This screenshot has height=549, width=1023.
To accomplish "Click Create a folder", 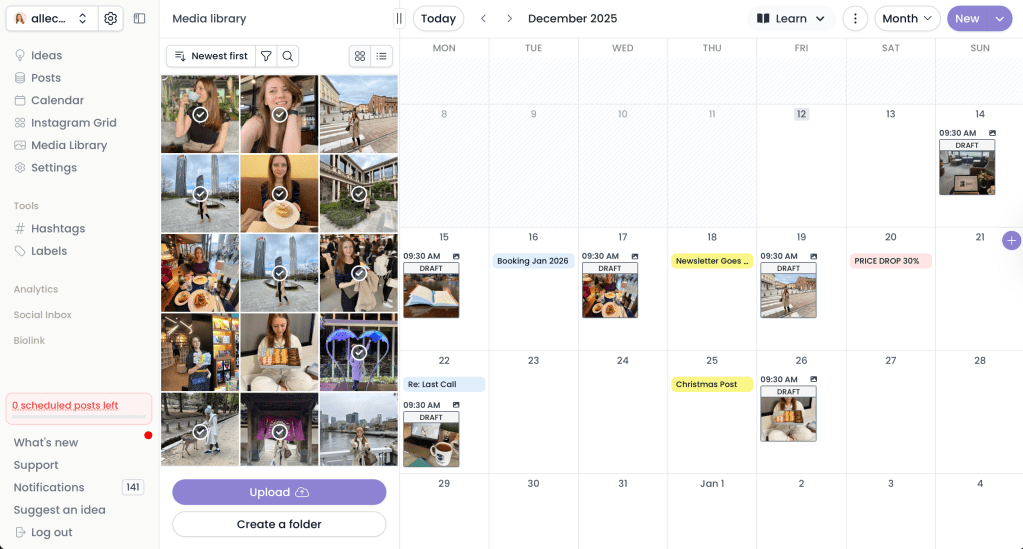I will tap(279, 524).
